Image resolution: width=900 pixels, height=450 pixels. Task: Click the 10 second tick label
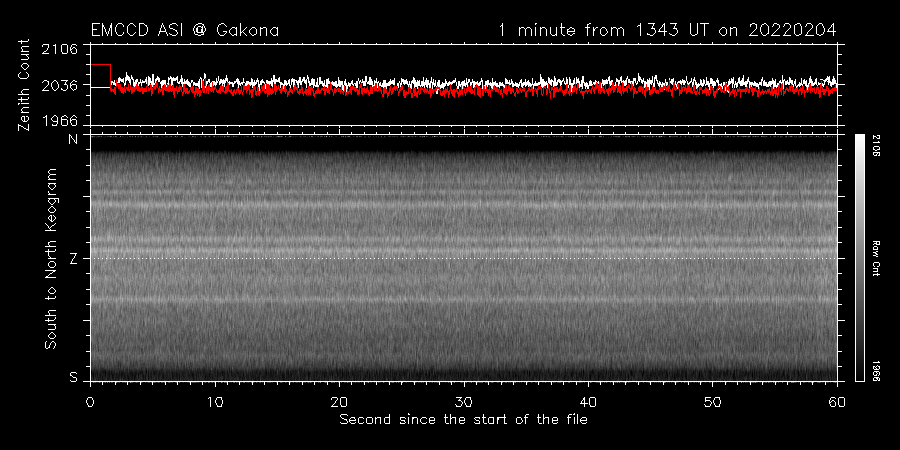[x=215, y=401]
